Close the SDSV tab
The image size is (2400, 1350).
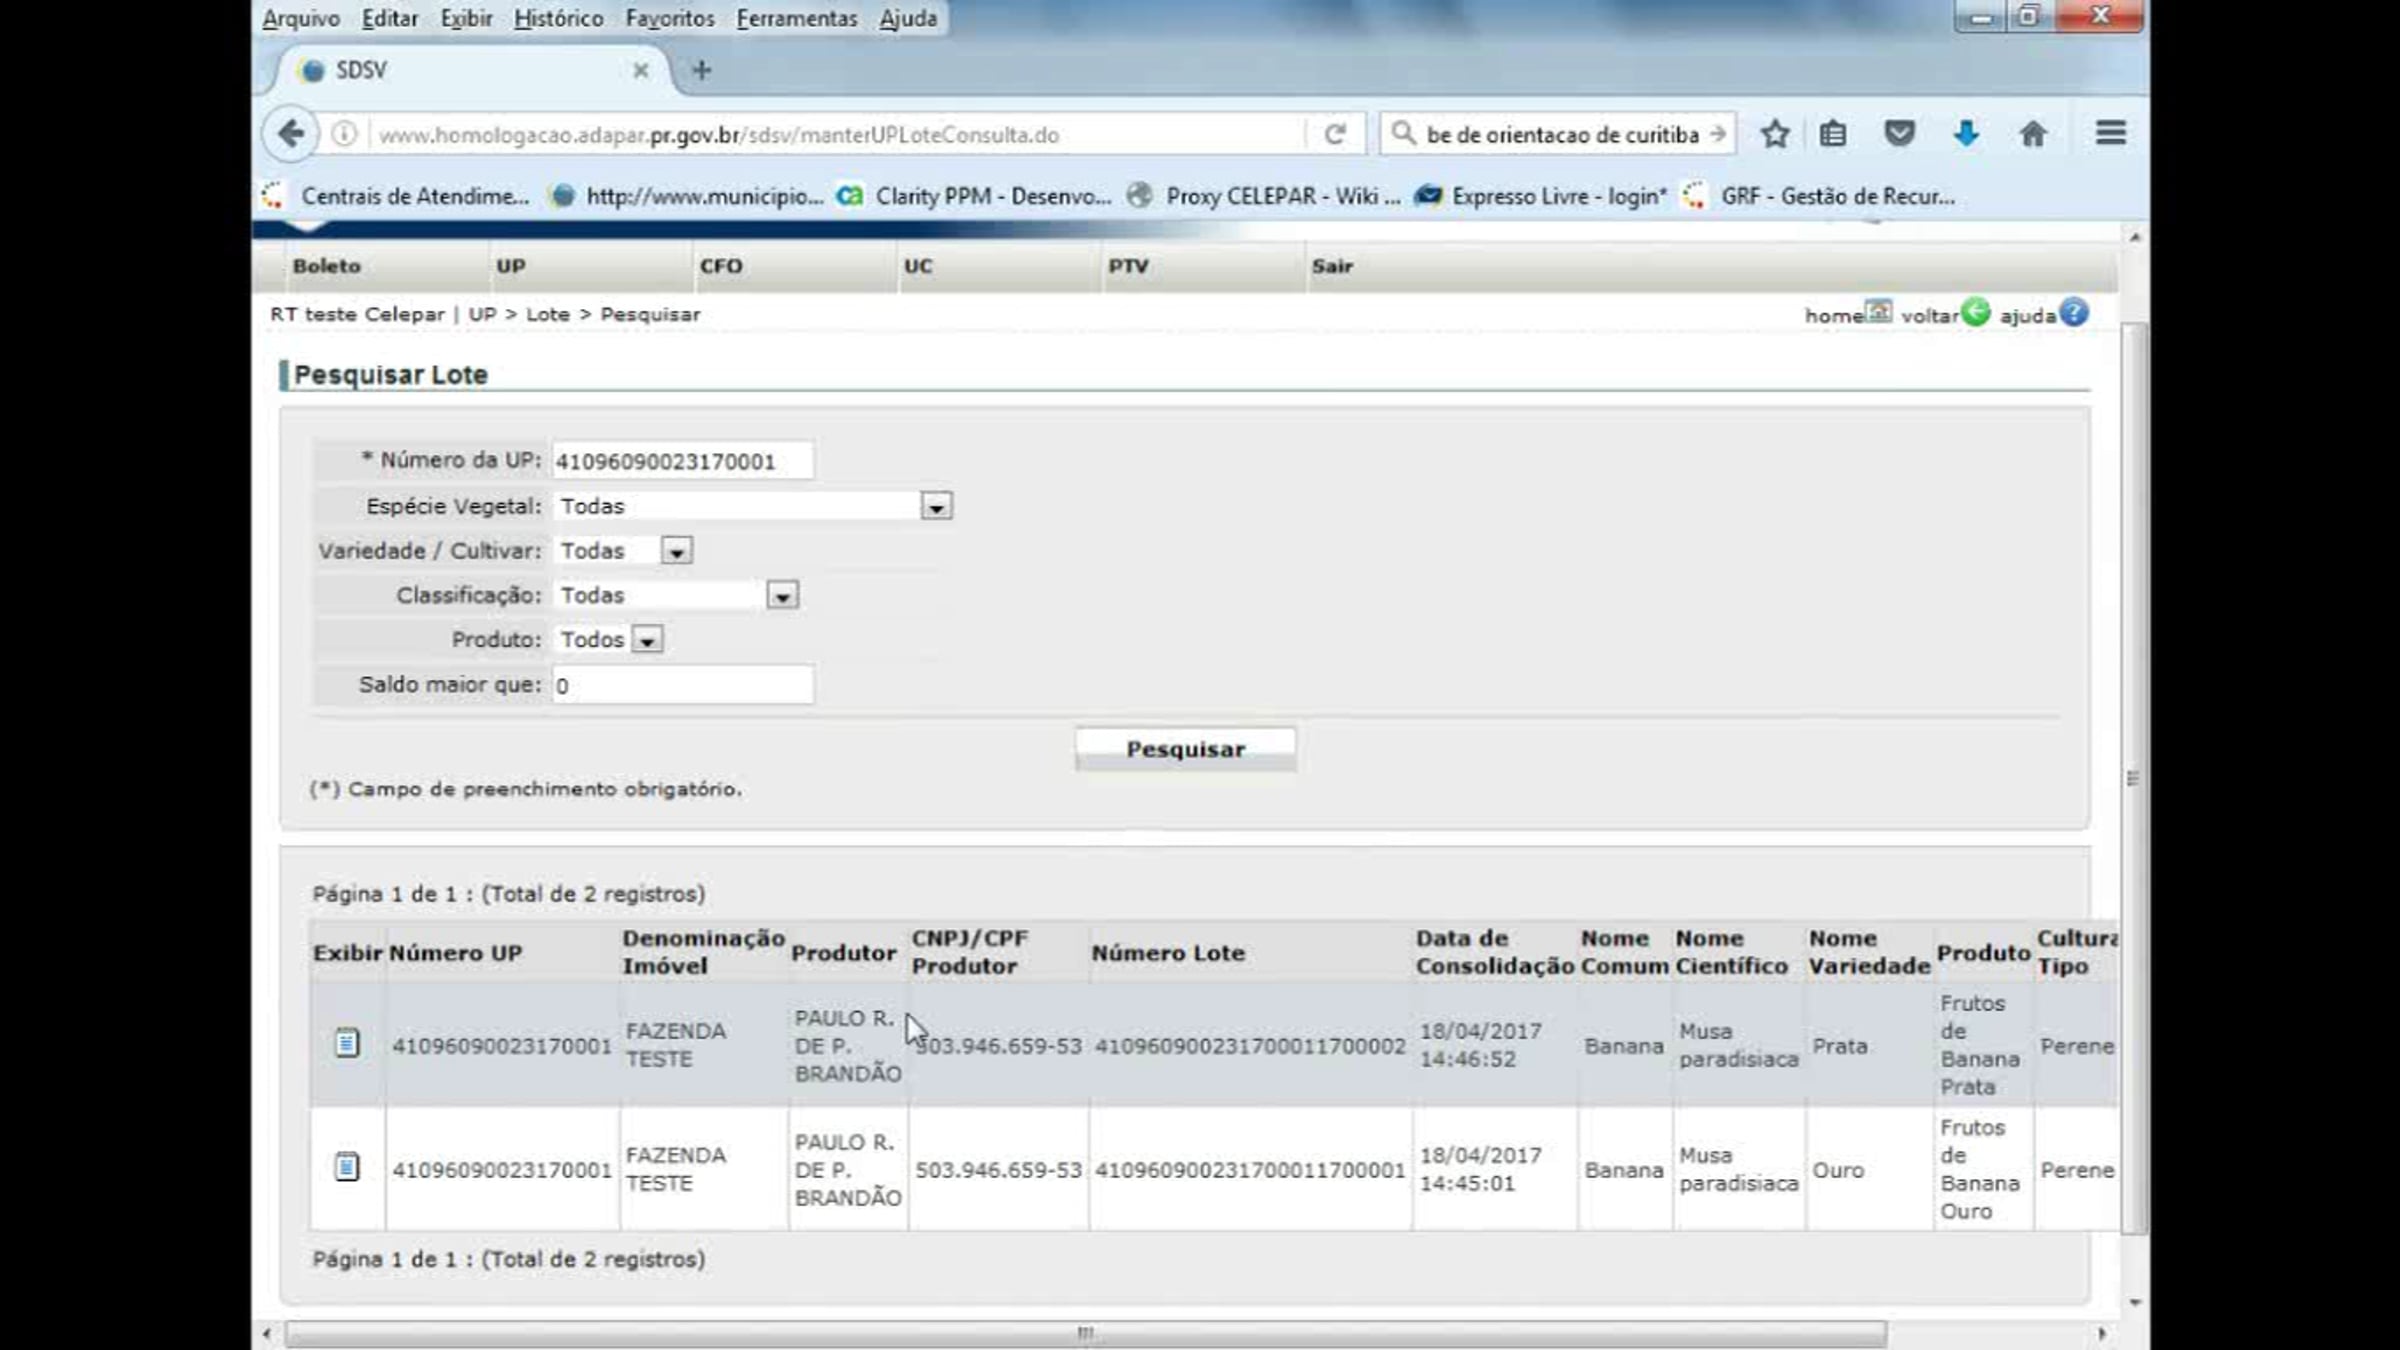[x=641, y=70]
